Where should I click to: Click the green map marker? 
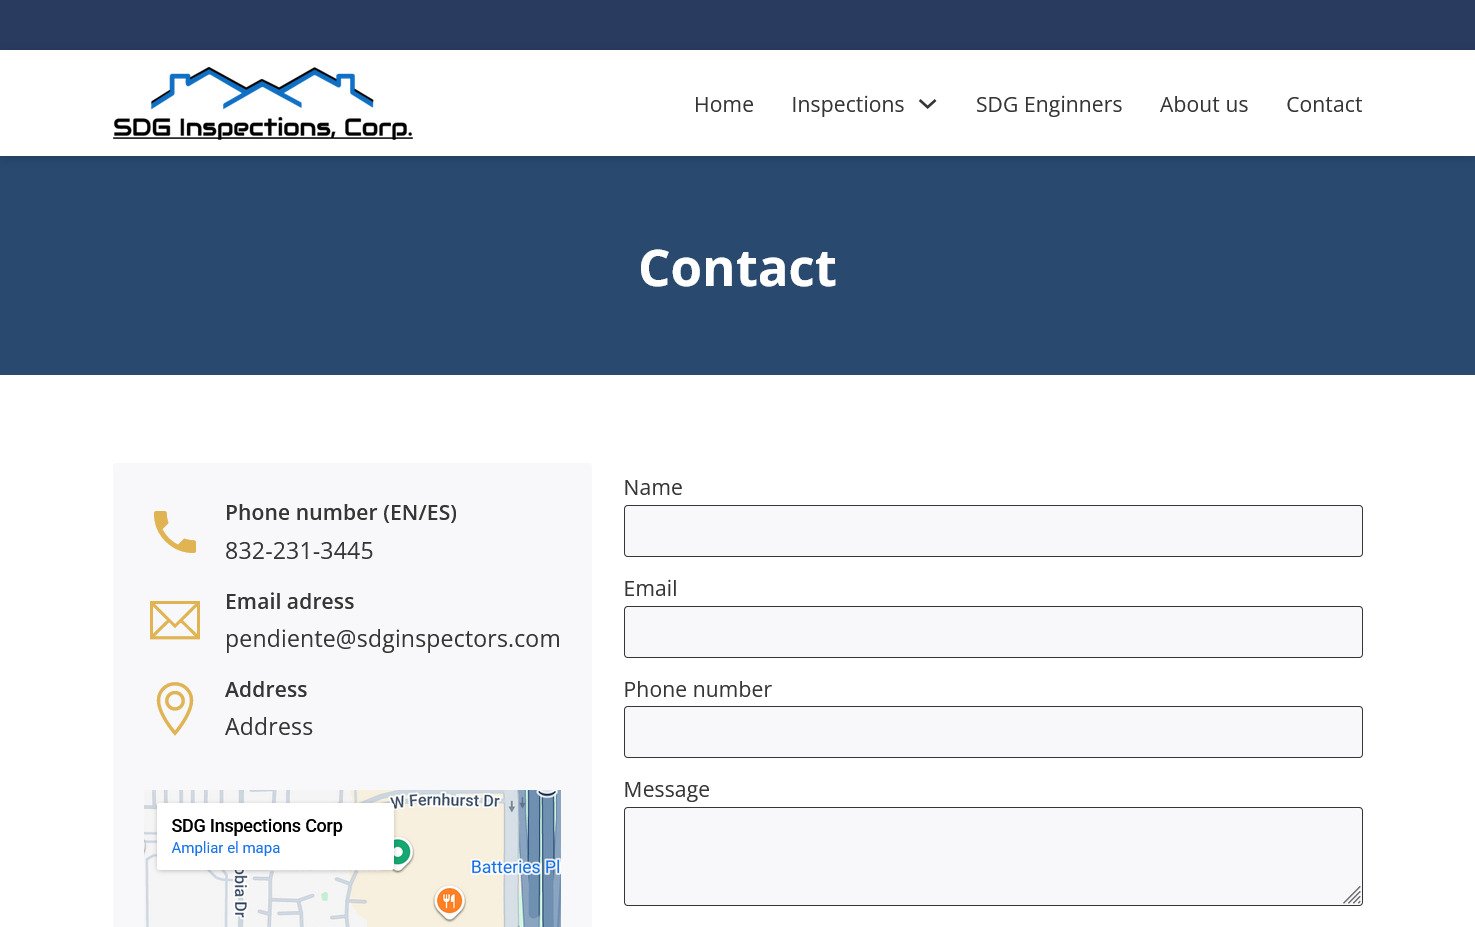point(400,852)
